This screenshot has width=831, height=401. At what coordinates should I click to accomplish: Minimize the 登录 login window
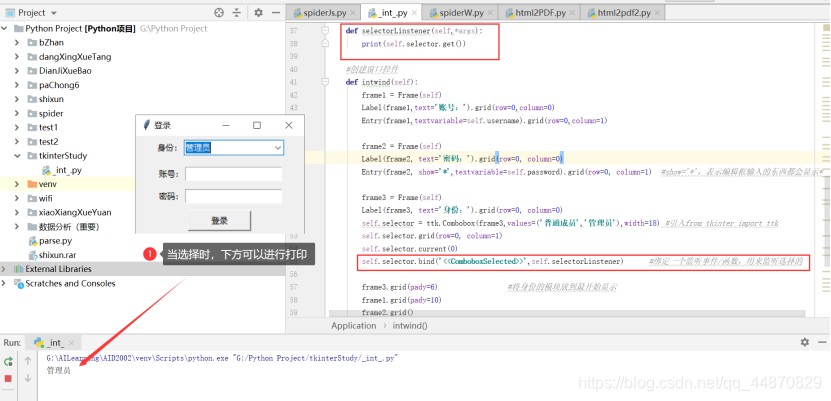226,126
